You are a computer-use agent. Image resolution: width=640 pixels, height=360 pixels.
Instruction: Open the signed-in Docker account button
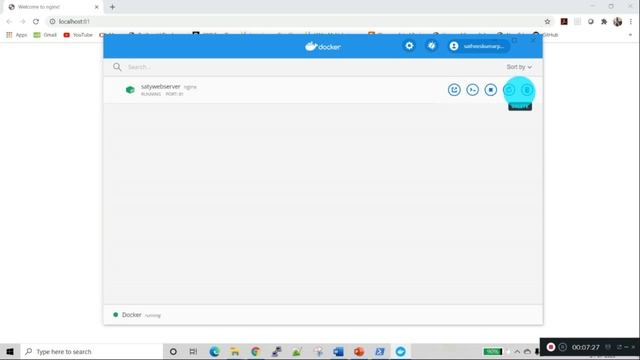tap(478, 46)
